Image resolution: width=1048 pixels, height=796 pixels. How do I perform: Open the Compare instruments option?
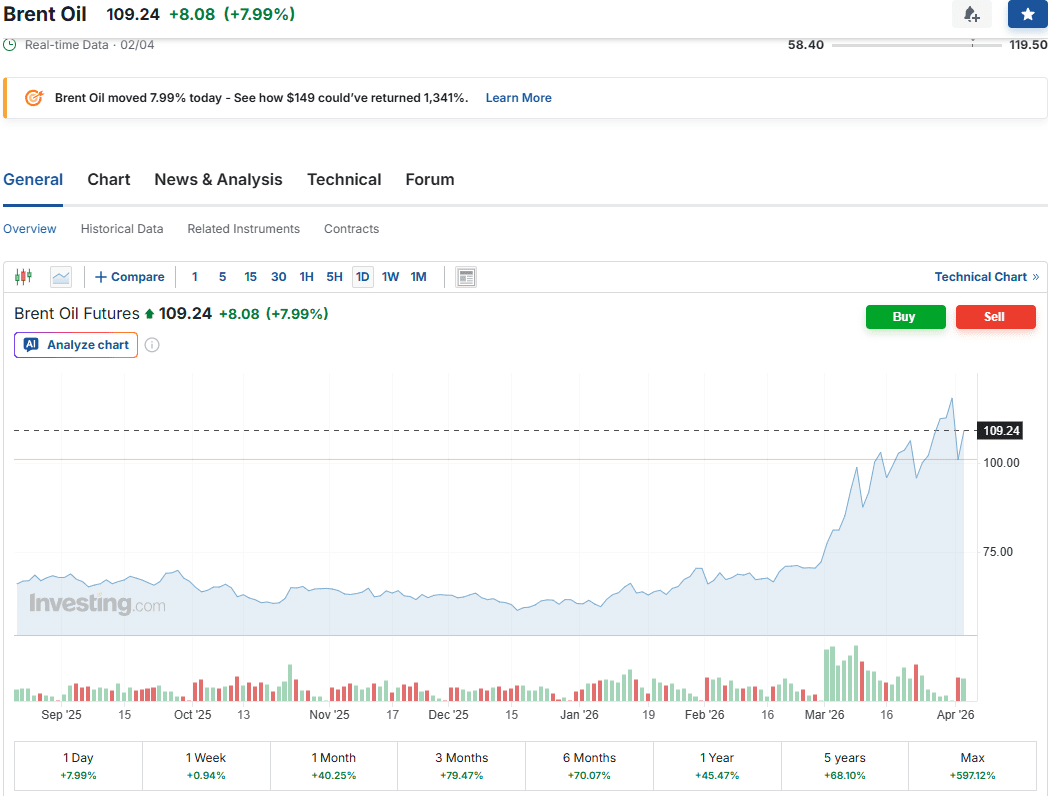click(130, 277)
